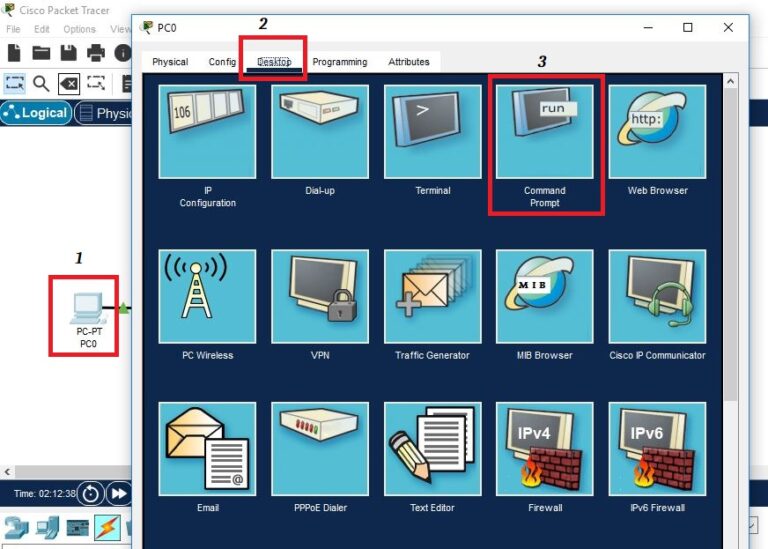768x549 pixels.
Task: Click the Power Cycle Devices button
Action: click(x=91, y=494)
